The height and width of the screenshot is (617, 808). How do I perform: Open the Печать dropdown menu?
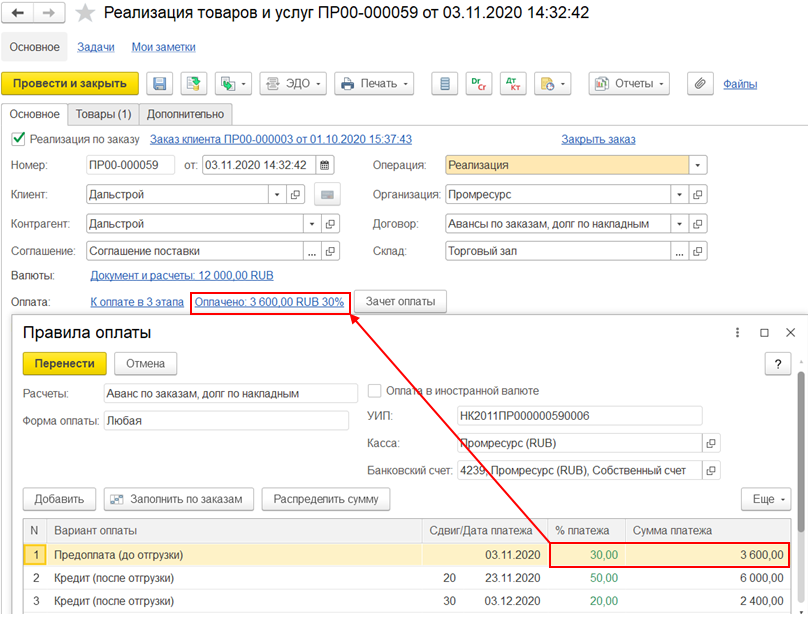[374, 84]
